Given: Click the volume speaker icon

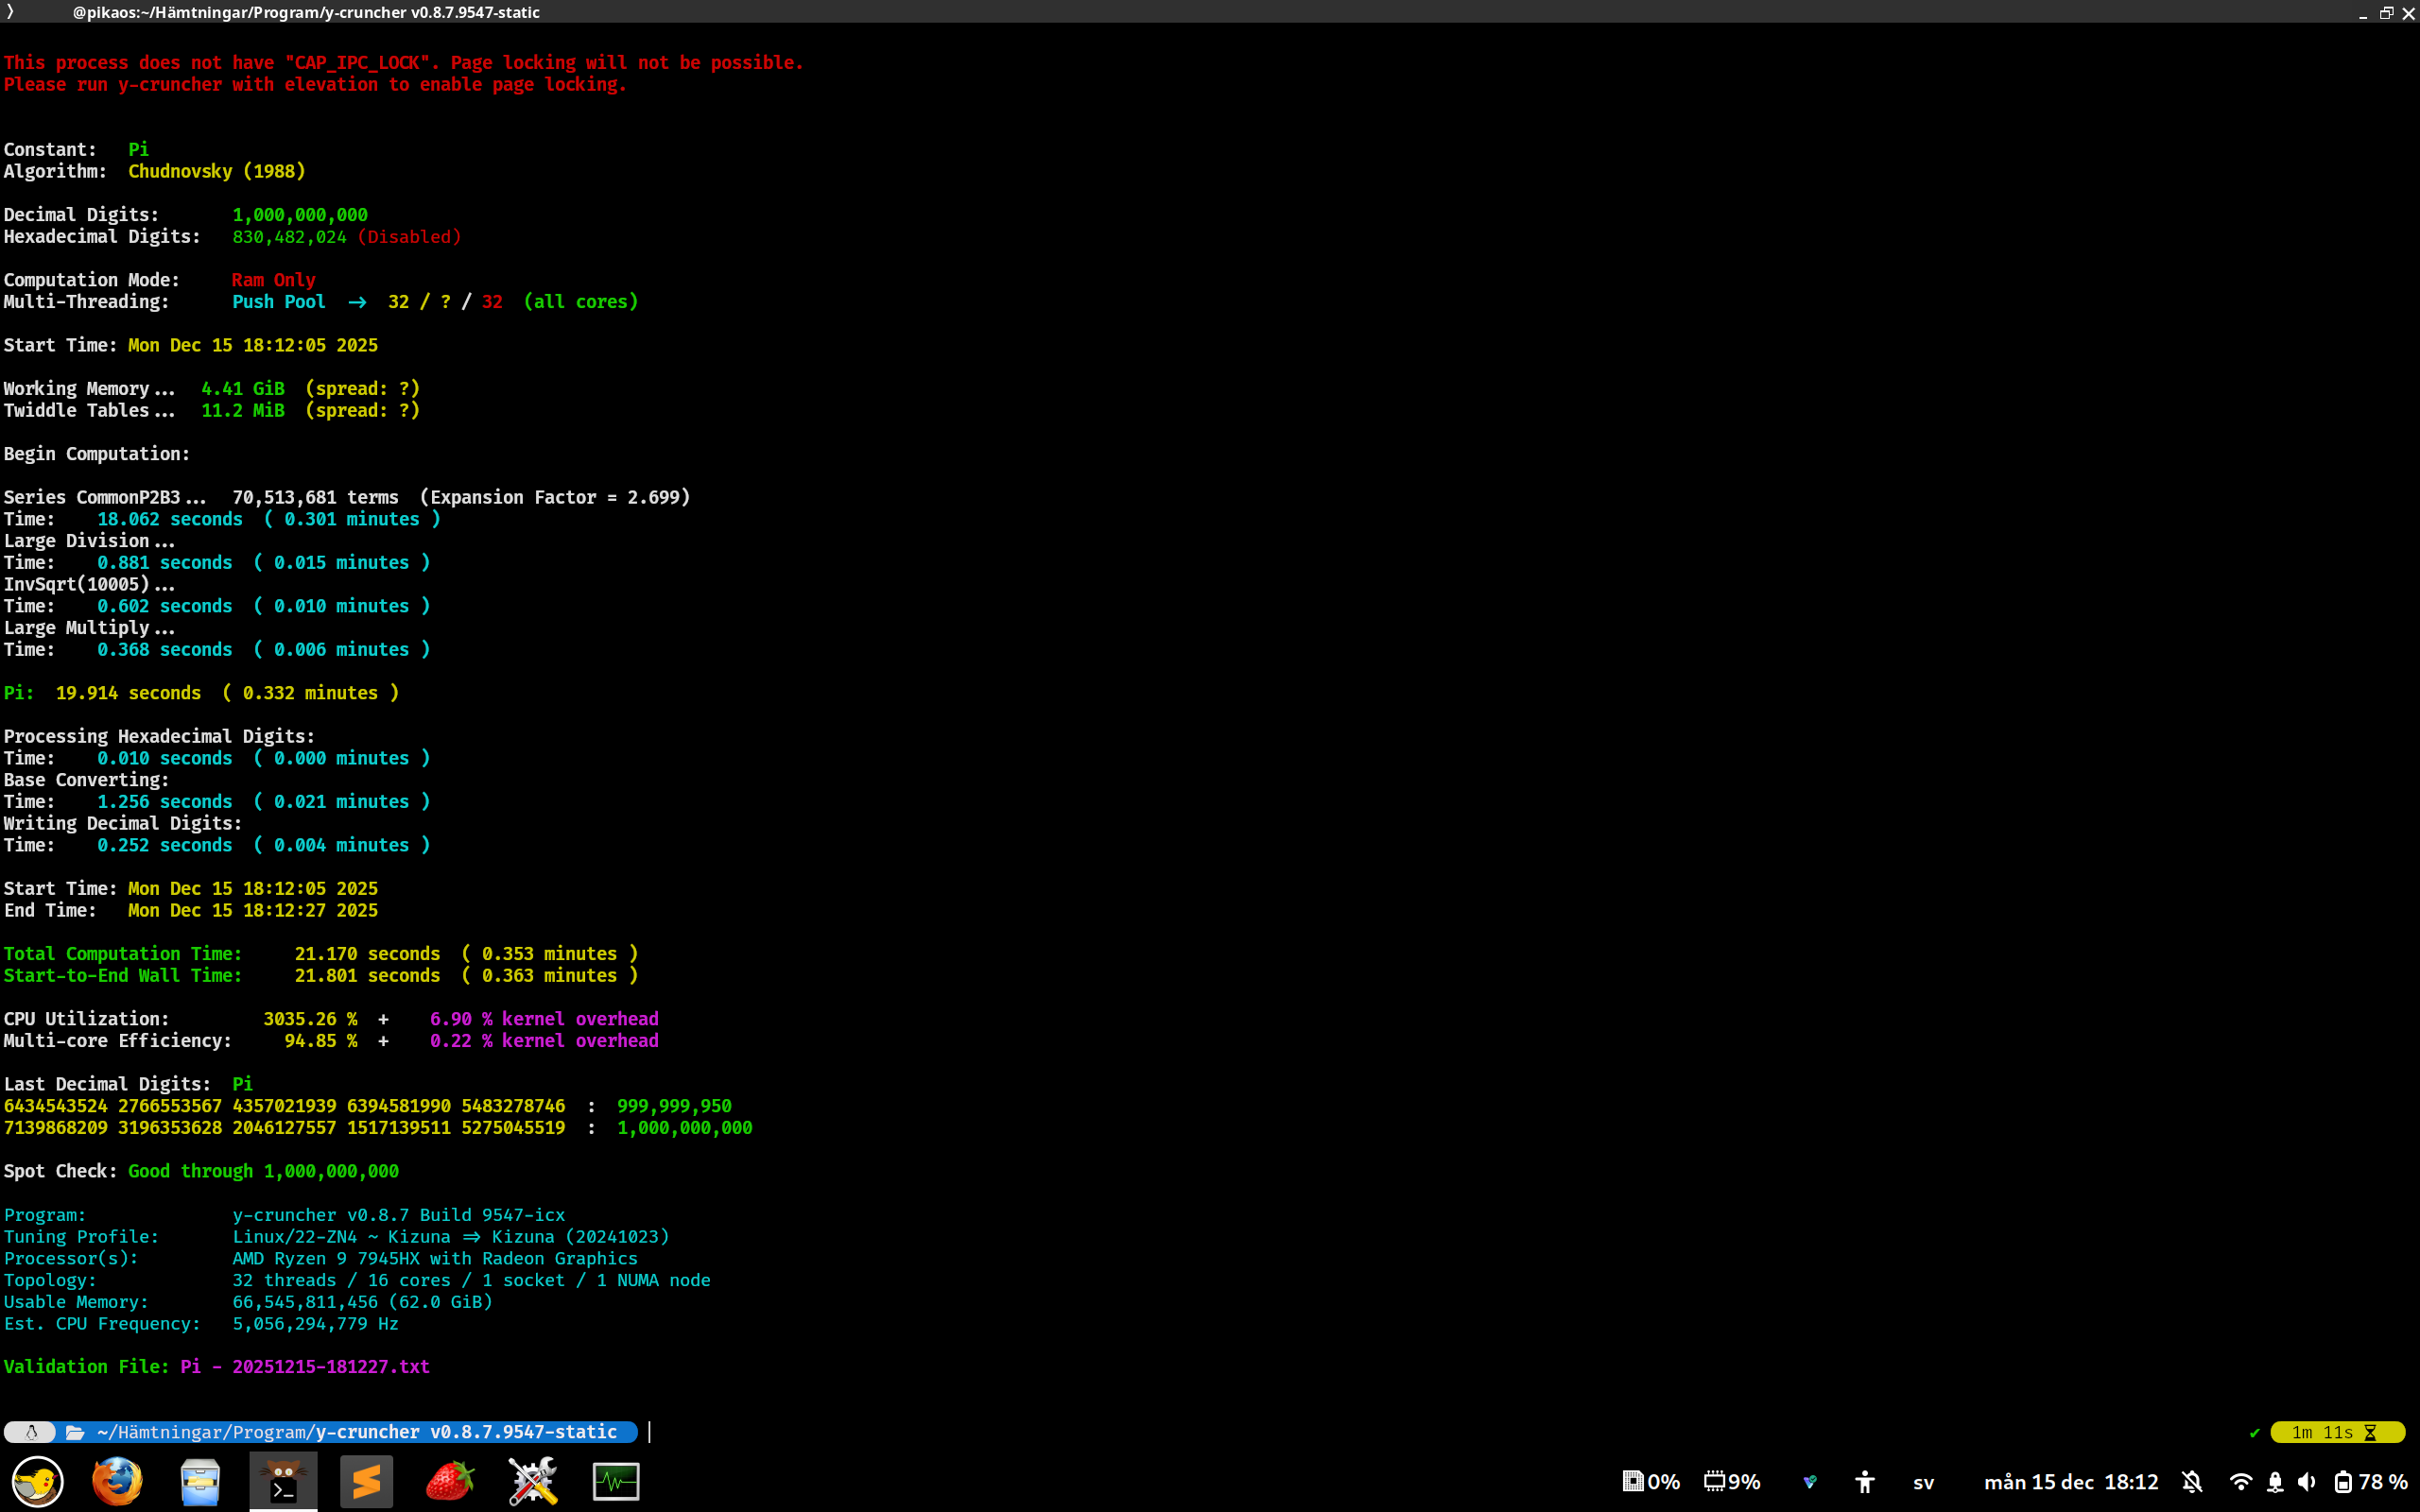Looking at the screenshot, I should pos(2306,1482).
